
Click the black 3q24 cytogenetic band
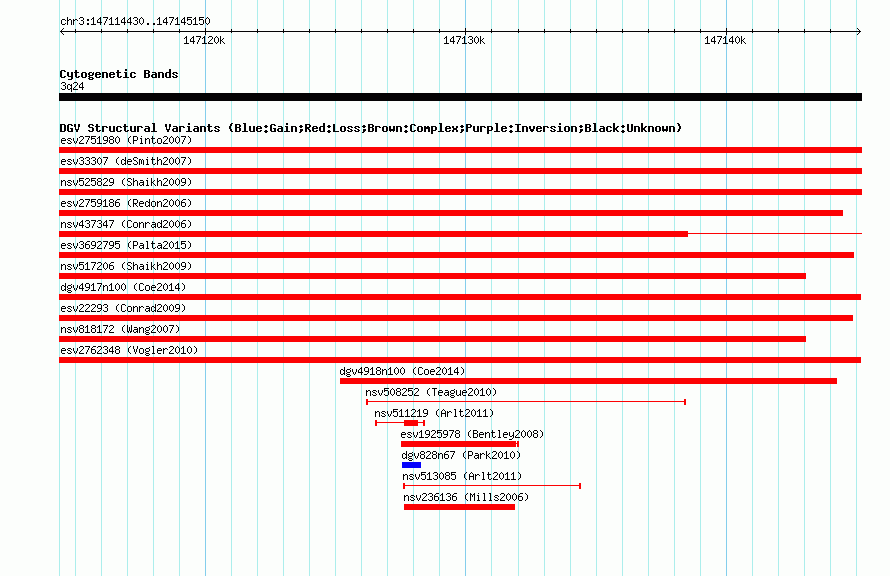[460, 97]
